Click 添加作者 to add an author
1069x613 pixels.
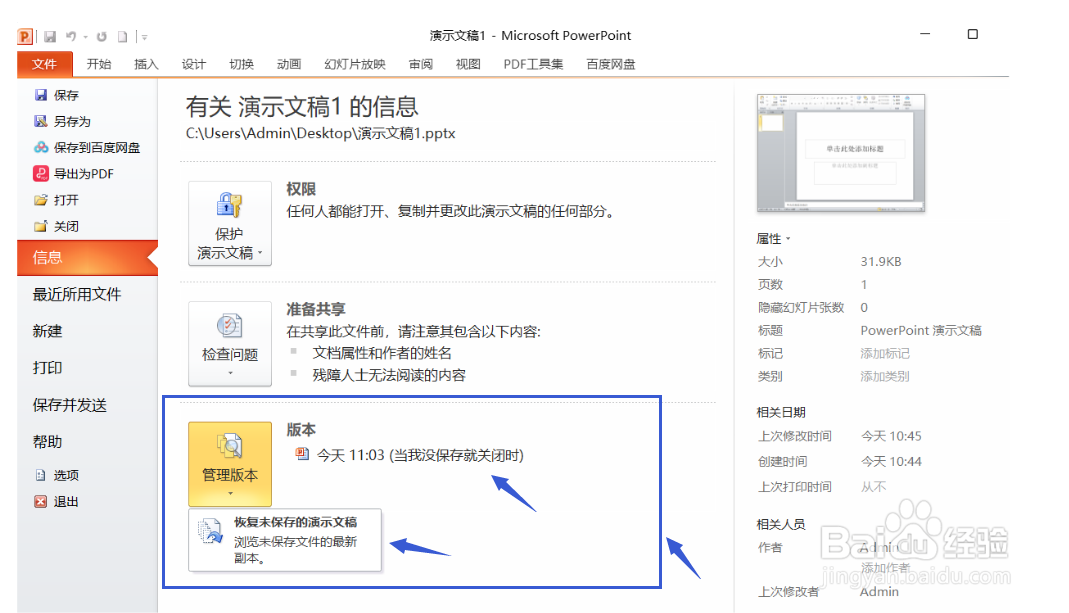(885, 567)
